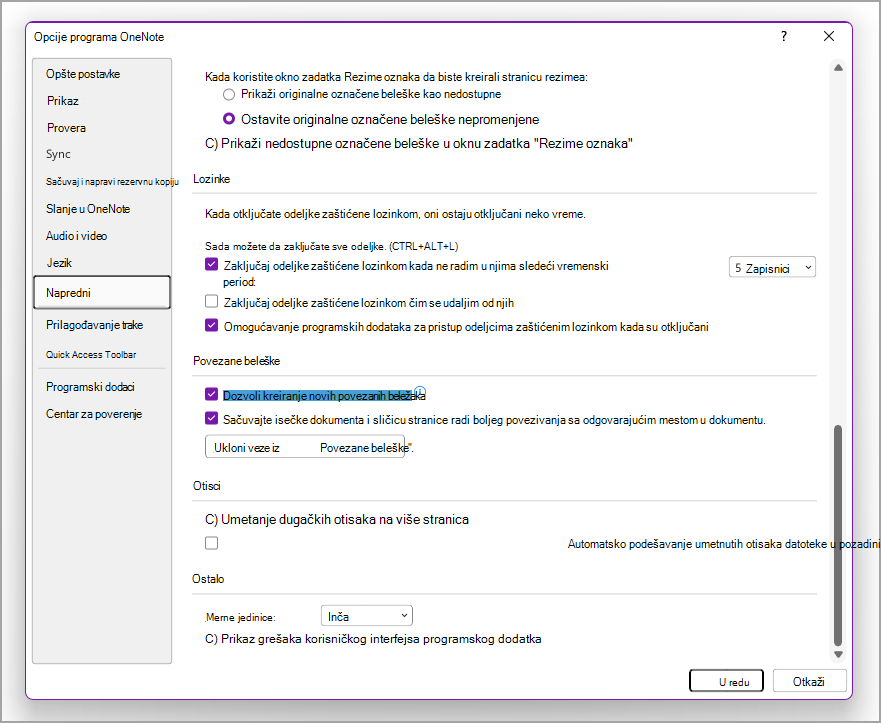Open the 'Inča' measurement units dropdown
The width and height of the screenshot is (881, 723).
tap(367, 616)
